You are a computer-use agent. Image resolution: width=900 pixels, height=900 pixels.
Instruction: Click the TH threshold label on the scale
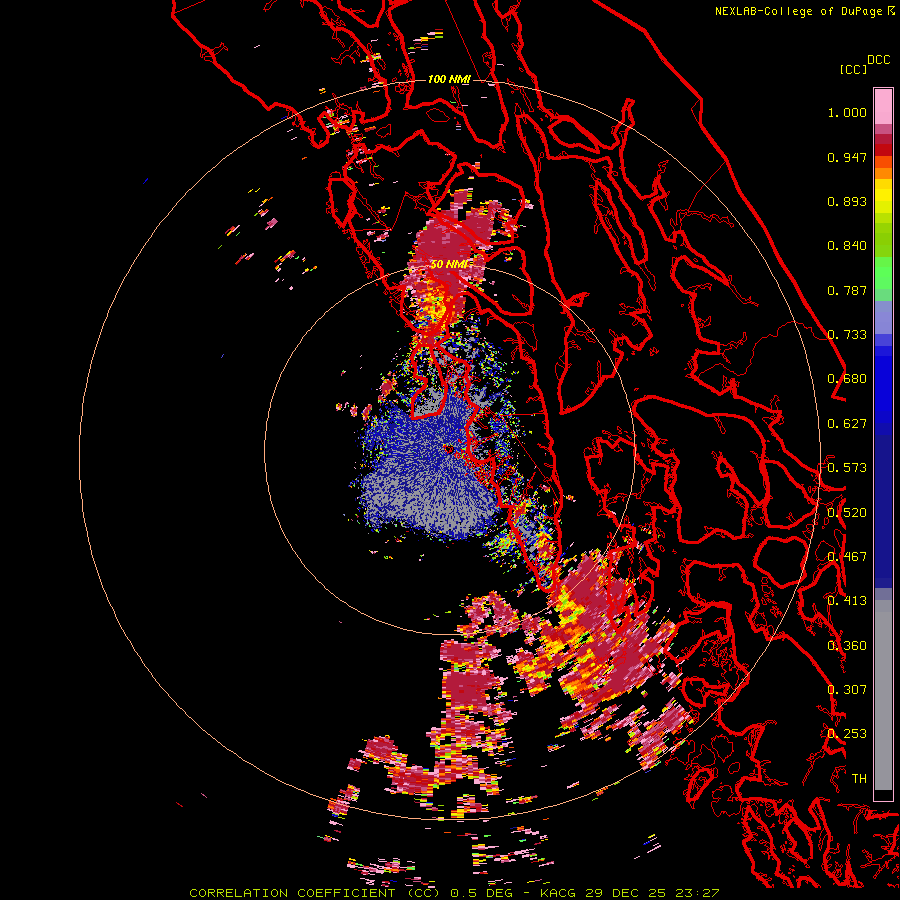(x=859, y=779)
